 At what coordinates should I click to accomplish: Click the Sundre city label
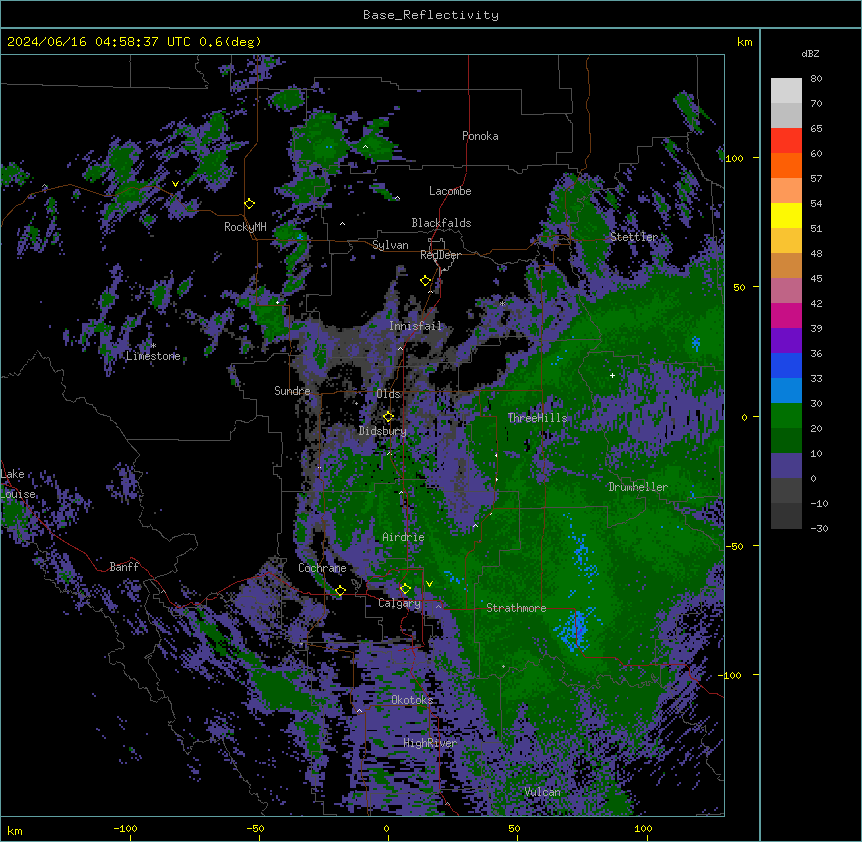click(x=292, y=391)
